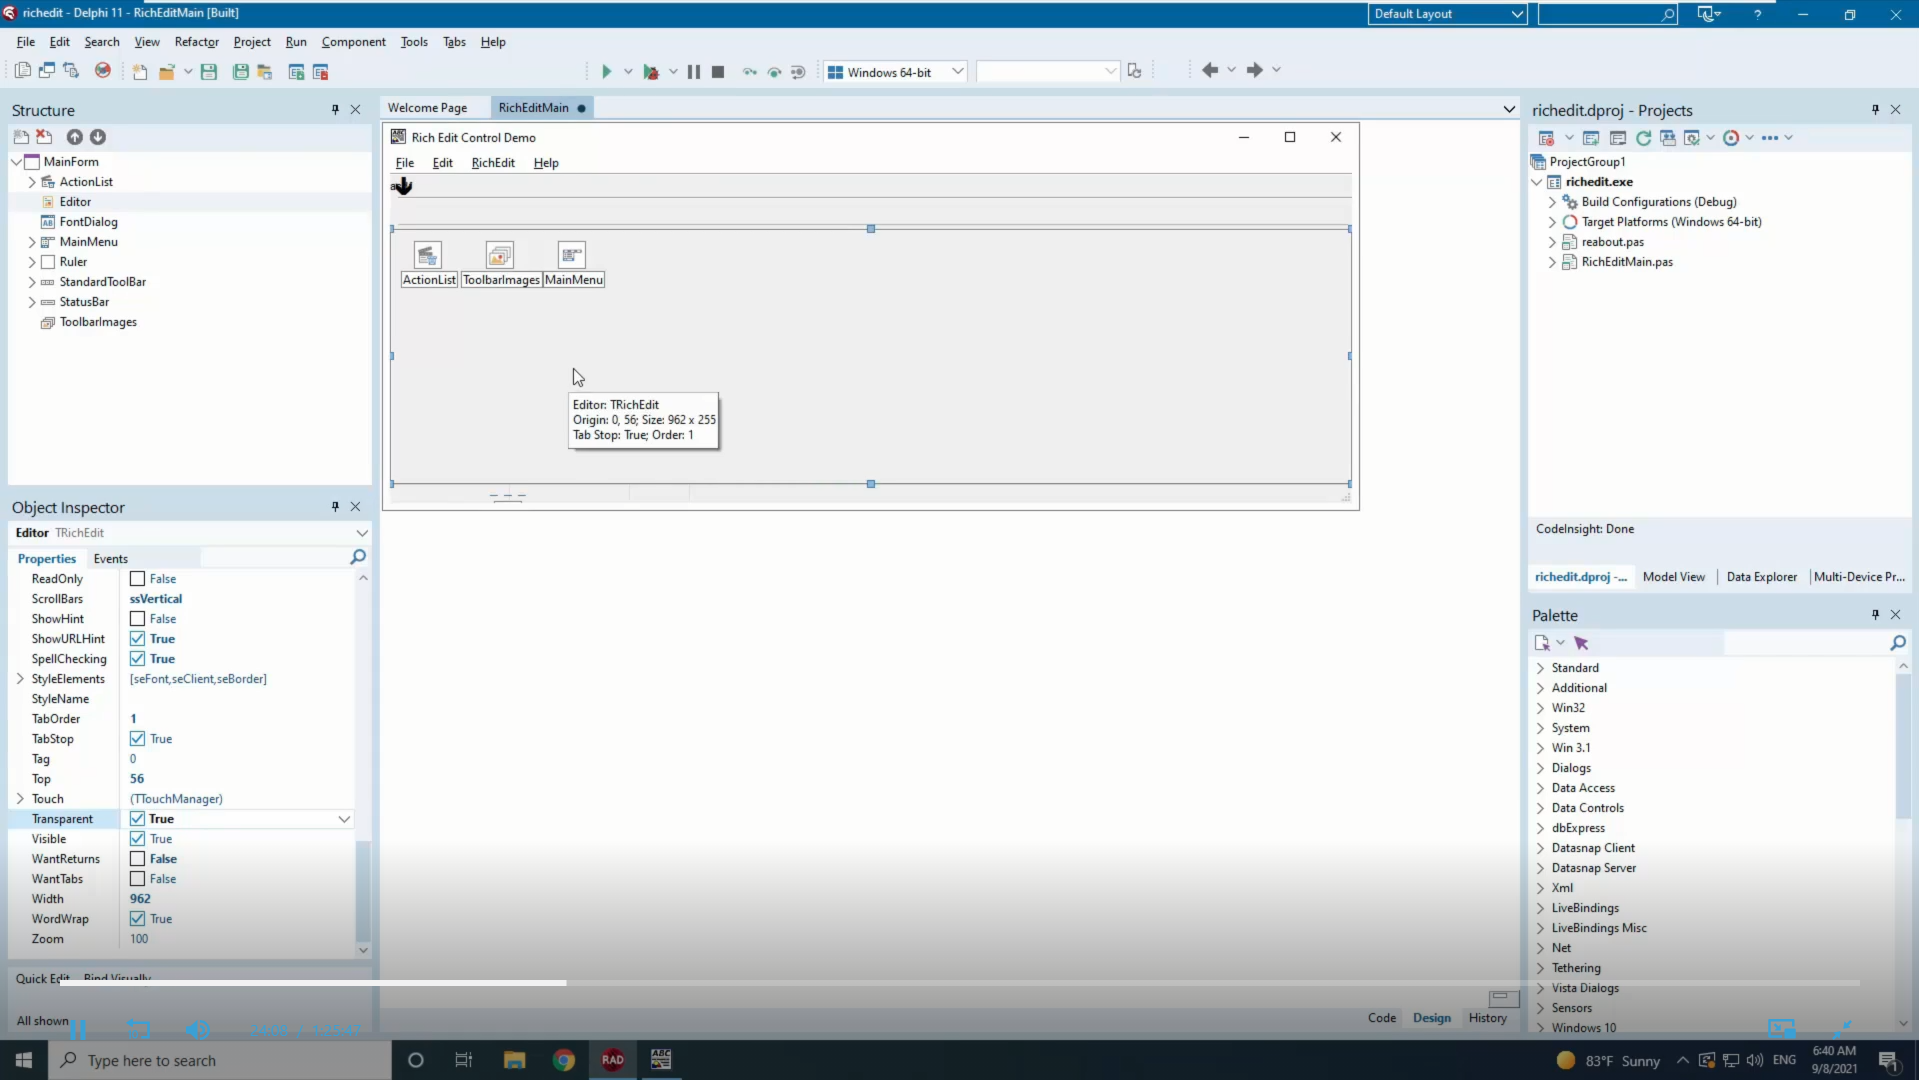Open Chrome from the taskbar
The image size is (1919, 1080).
coord(564,1060)
